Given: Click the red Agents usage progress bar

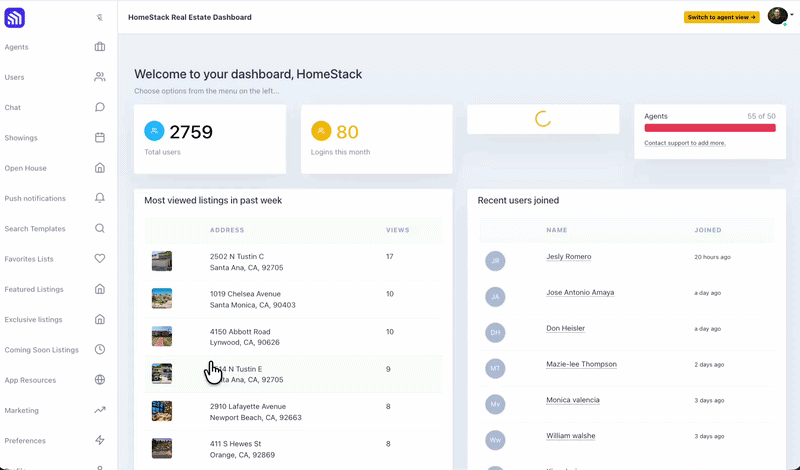Looking at the screenshot, I should pyautogui.click(x=710, y=128).
